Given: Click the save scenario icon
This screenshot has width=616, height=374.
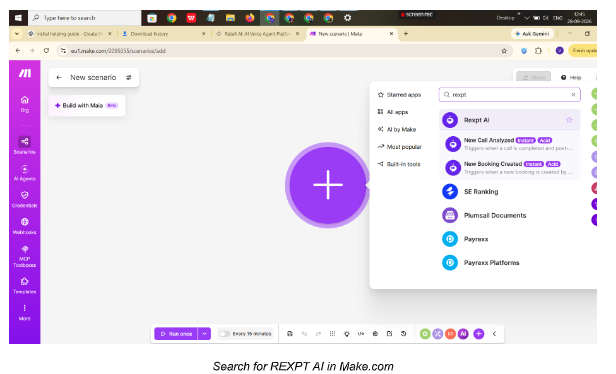Looking at the screenshot, I should point(290,334).
